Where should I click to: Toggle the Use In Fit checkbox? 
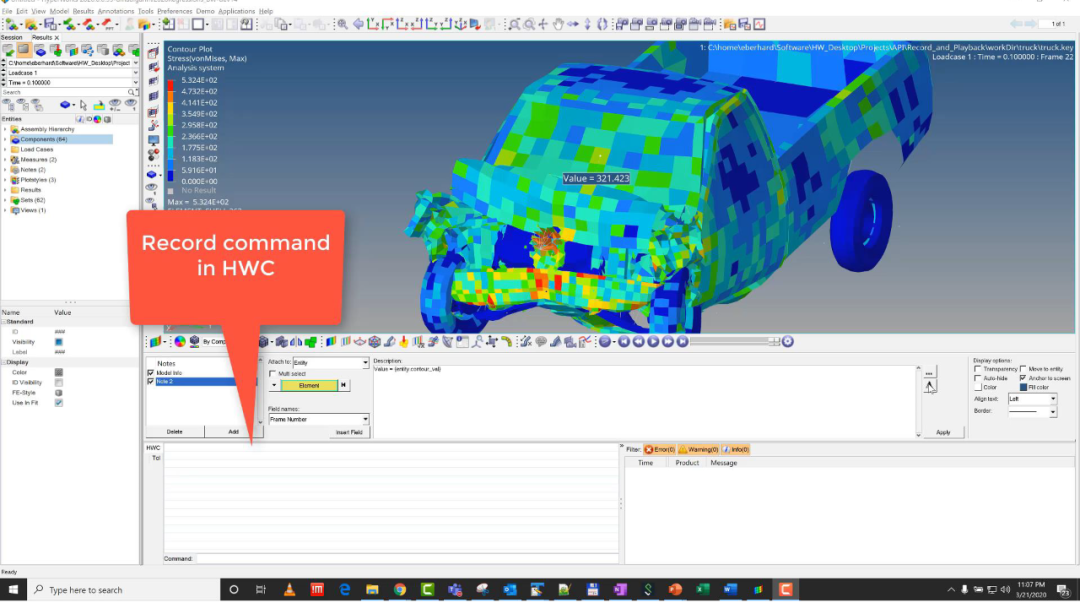pos(59,403)
